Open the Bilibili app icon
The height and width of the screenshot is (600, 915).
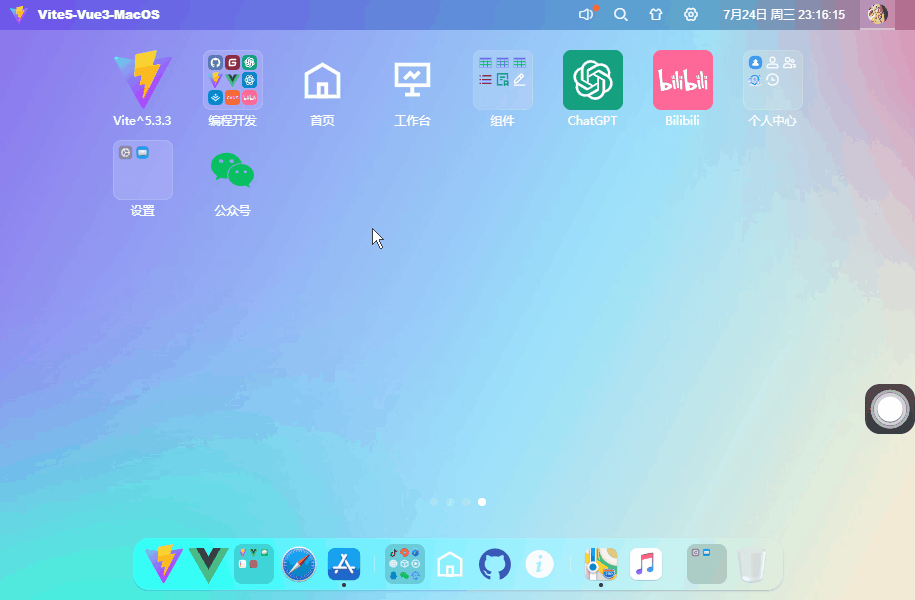point(682,80)
